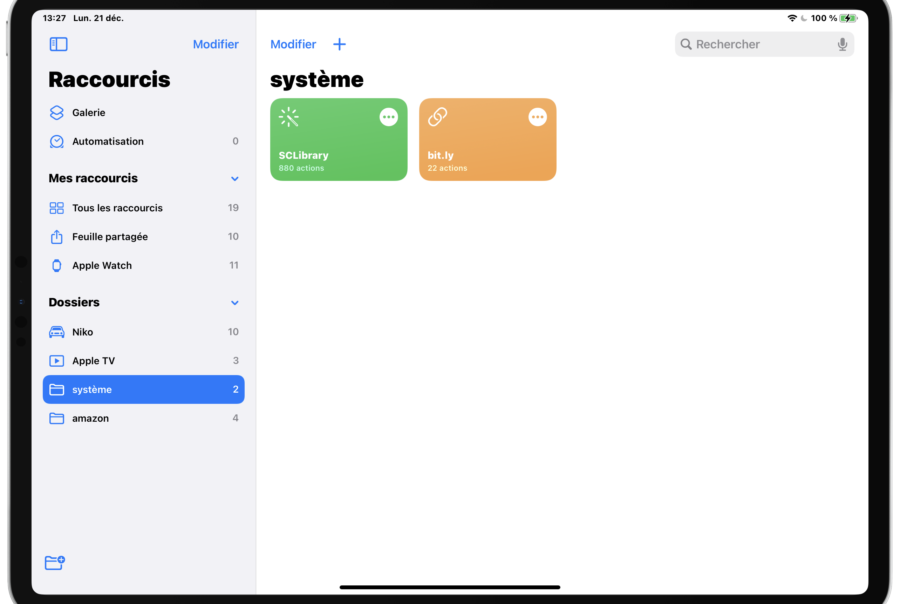900x604 pixels.
Task: Add a new shortcut with plus icon
Action: [x=340, y=44]
